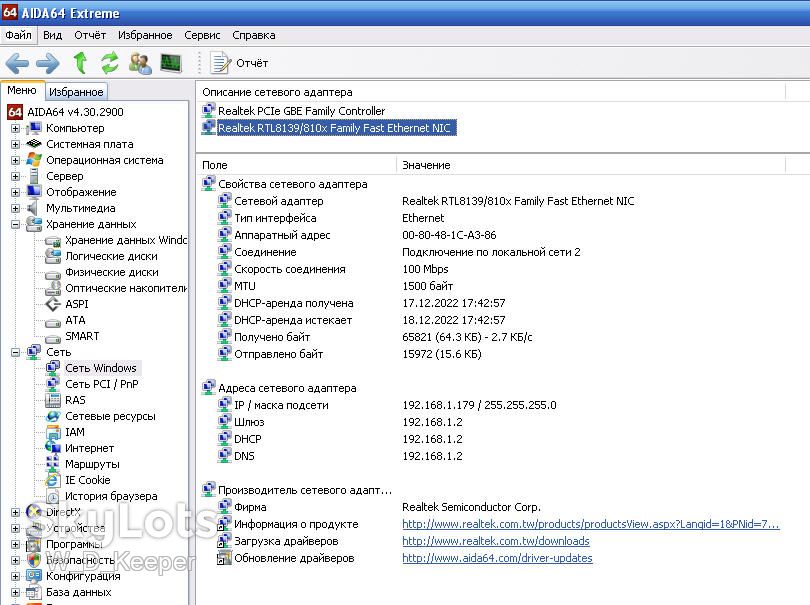Image resolution: width=810 pixels, height=605 pixels.
Task: Select the IP / маска подсети row
Action: [x=281, y=405]
